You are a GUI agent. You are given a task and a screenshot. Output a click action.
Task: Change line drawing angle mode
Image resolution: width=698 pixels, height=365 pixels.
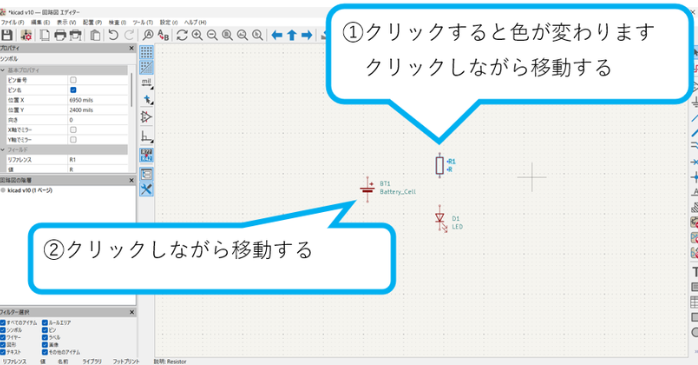pyautogui.click(x=146, y=136)
